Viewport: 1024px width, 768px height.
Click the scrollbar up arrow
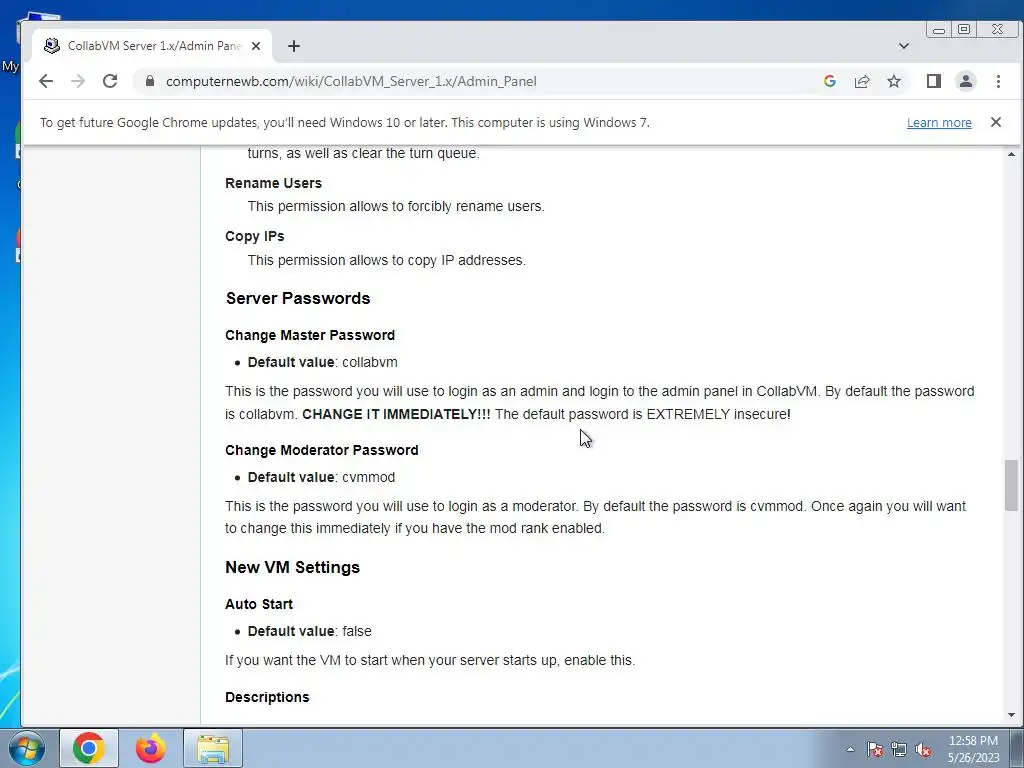click(x=1011, y=154)
